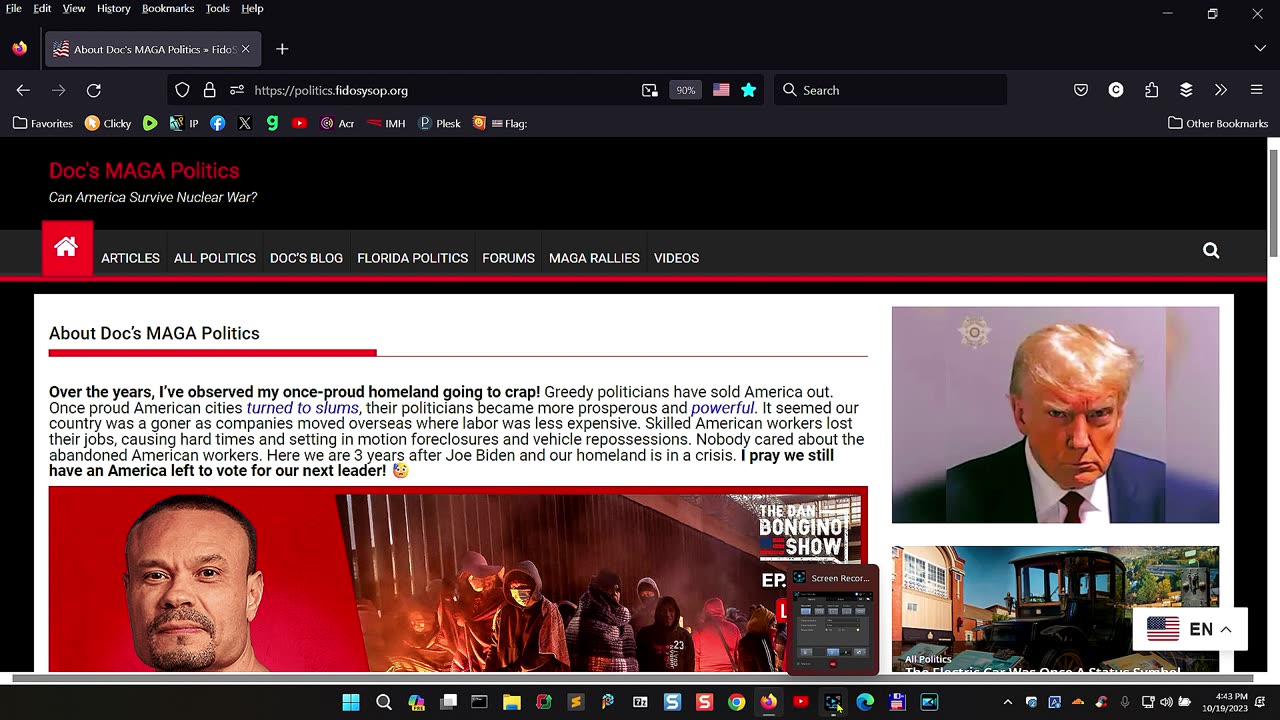Open Firefox View button
The height and width of the screenshot is (720, 1280).
[x=20, y=49]
